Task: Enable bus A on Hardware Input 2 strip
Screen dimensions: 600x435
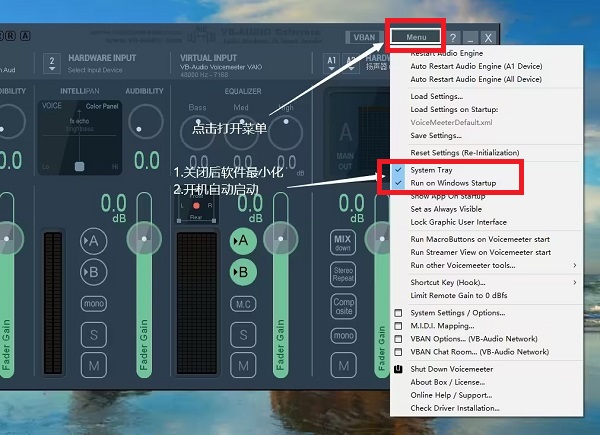Action: click(94, 241)
